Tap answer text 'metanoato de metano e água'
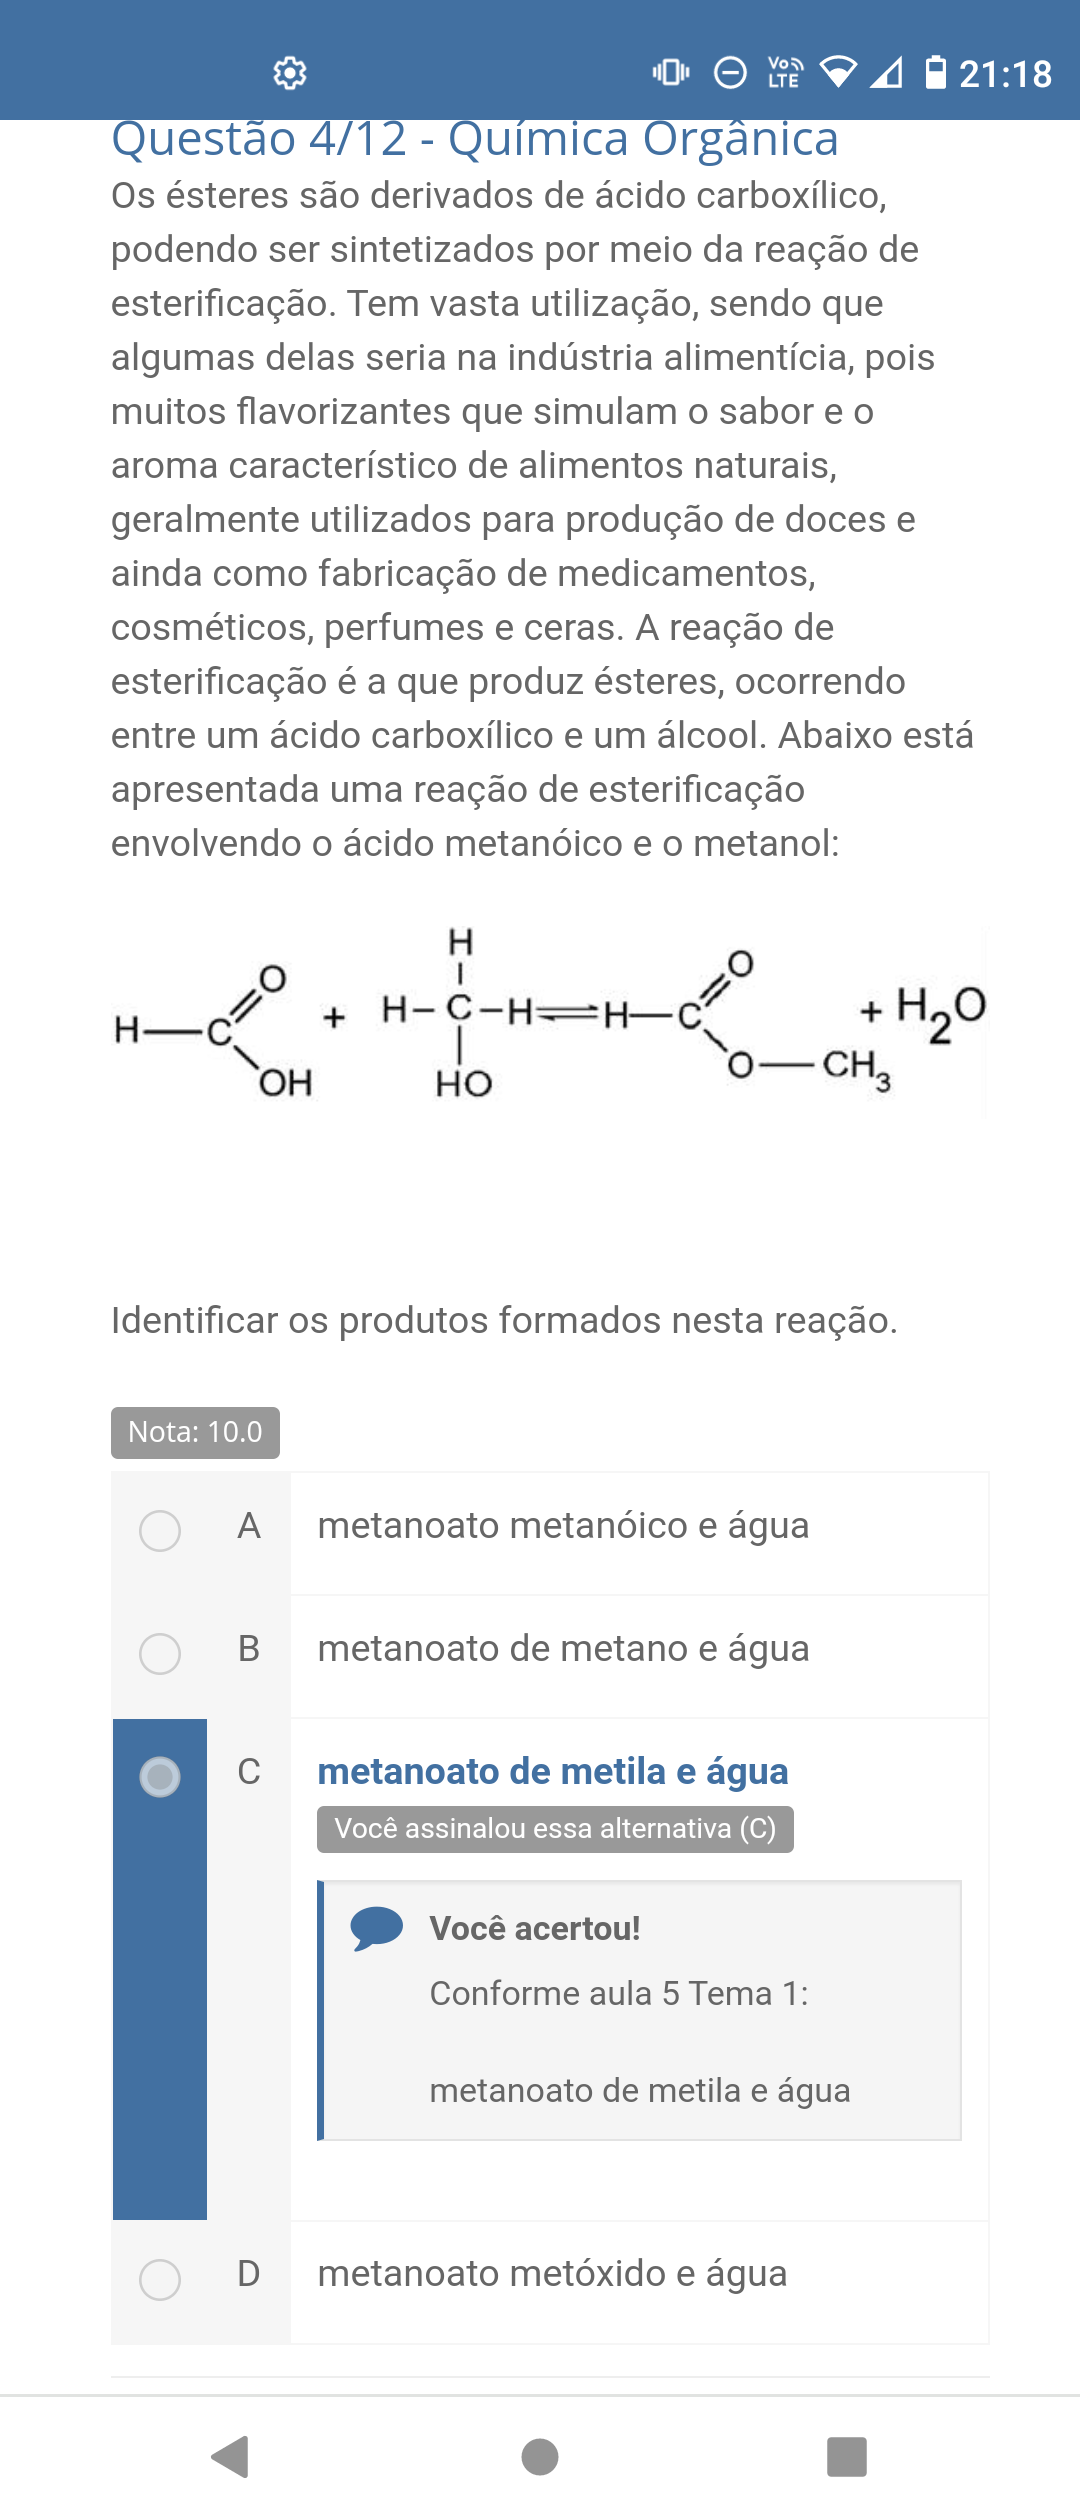Screen dimensions: 1080x2520 click(563, 1649)
